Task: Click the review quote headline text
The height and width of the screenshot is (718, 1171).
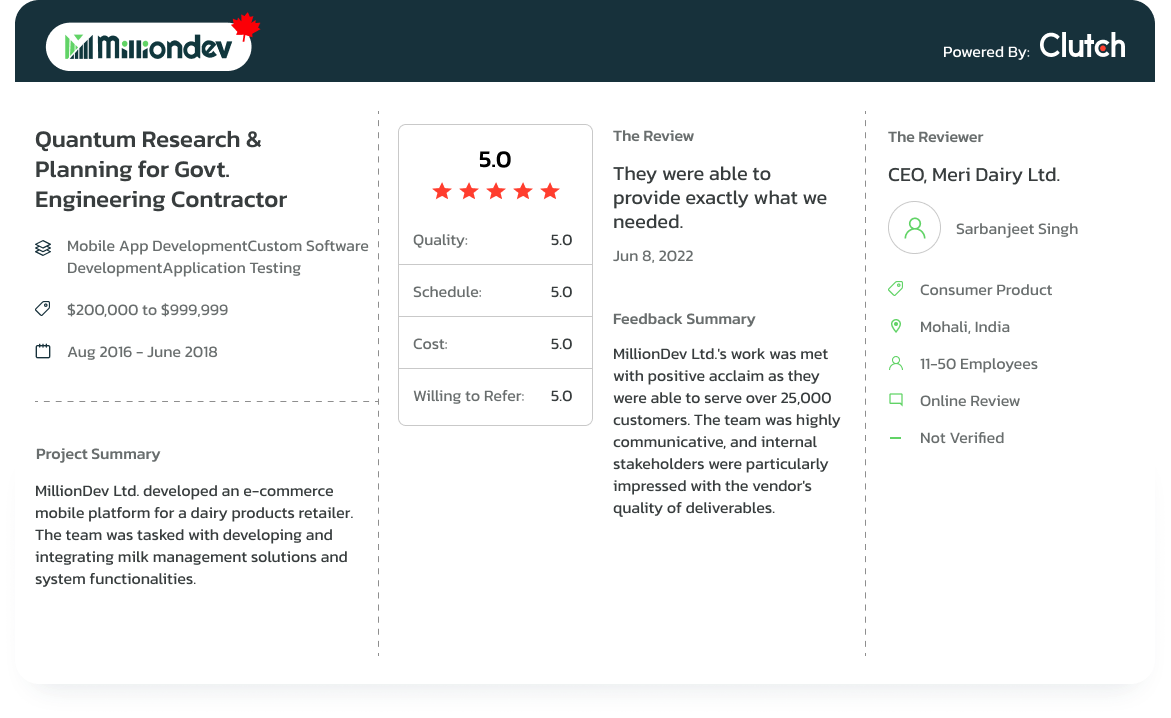Action: (x=719, y=198)
